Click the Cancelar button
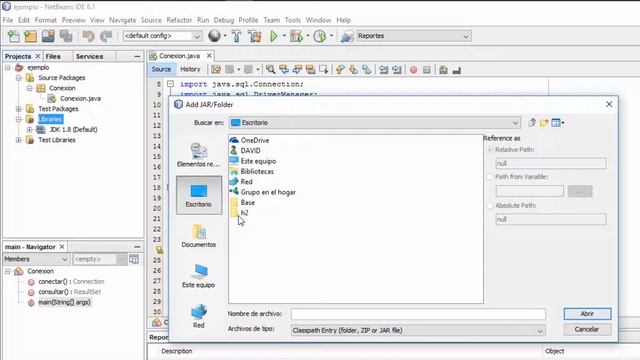Viewport: 640px width, 360px height. click(x=587, y=329)
